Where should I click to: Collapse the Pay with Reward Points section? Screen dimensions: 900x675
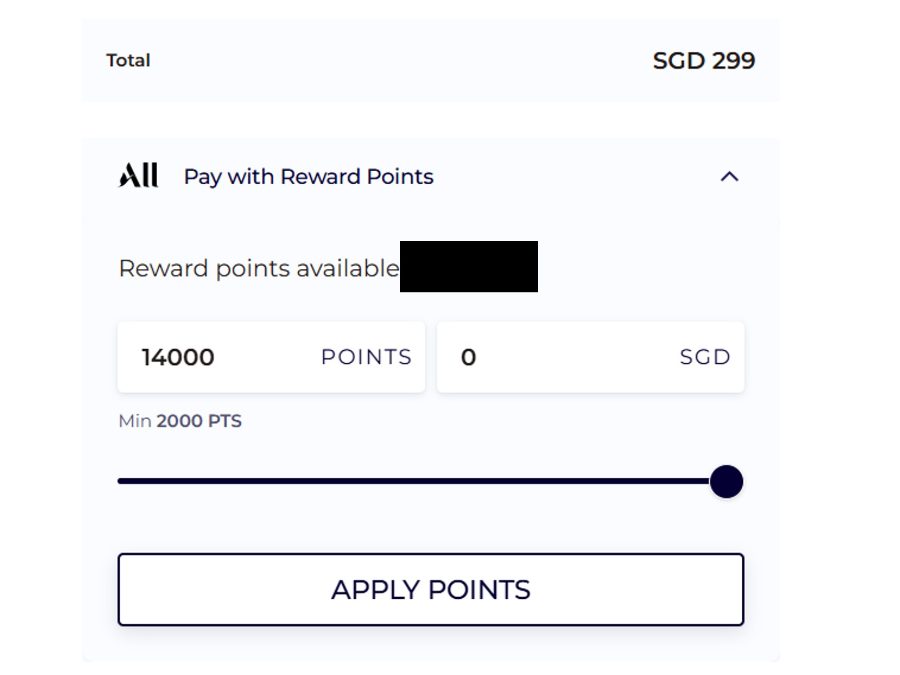[x=730, y=177]
